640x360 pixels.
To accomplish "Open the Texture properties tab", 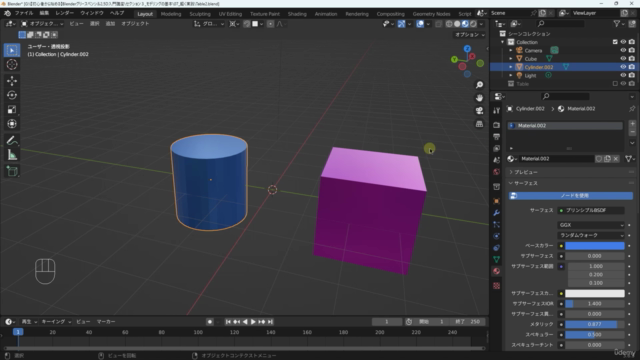I will click(496, 285).
